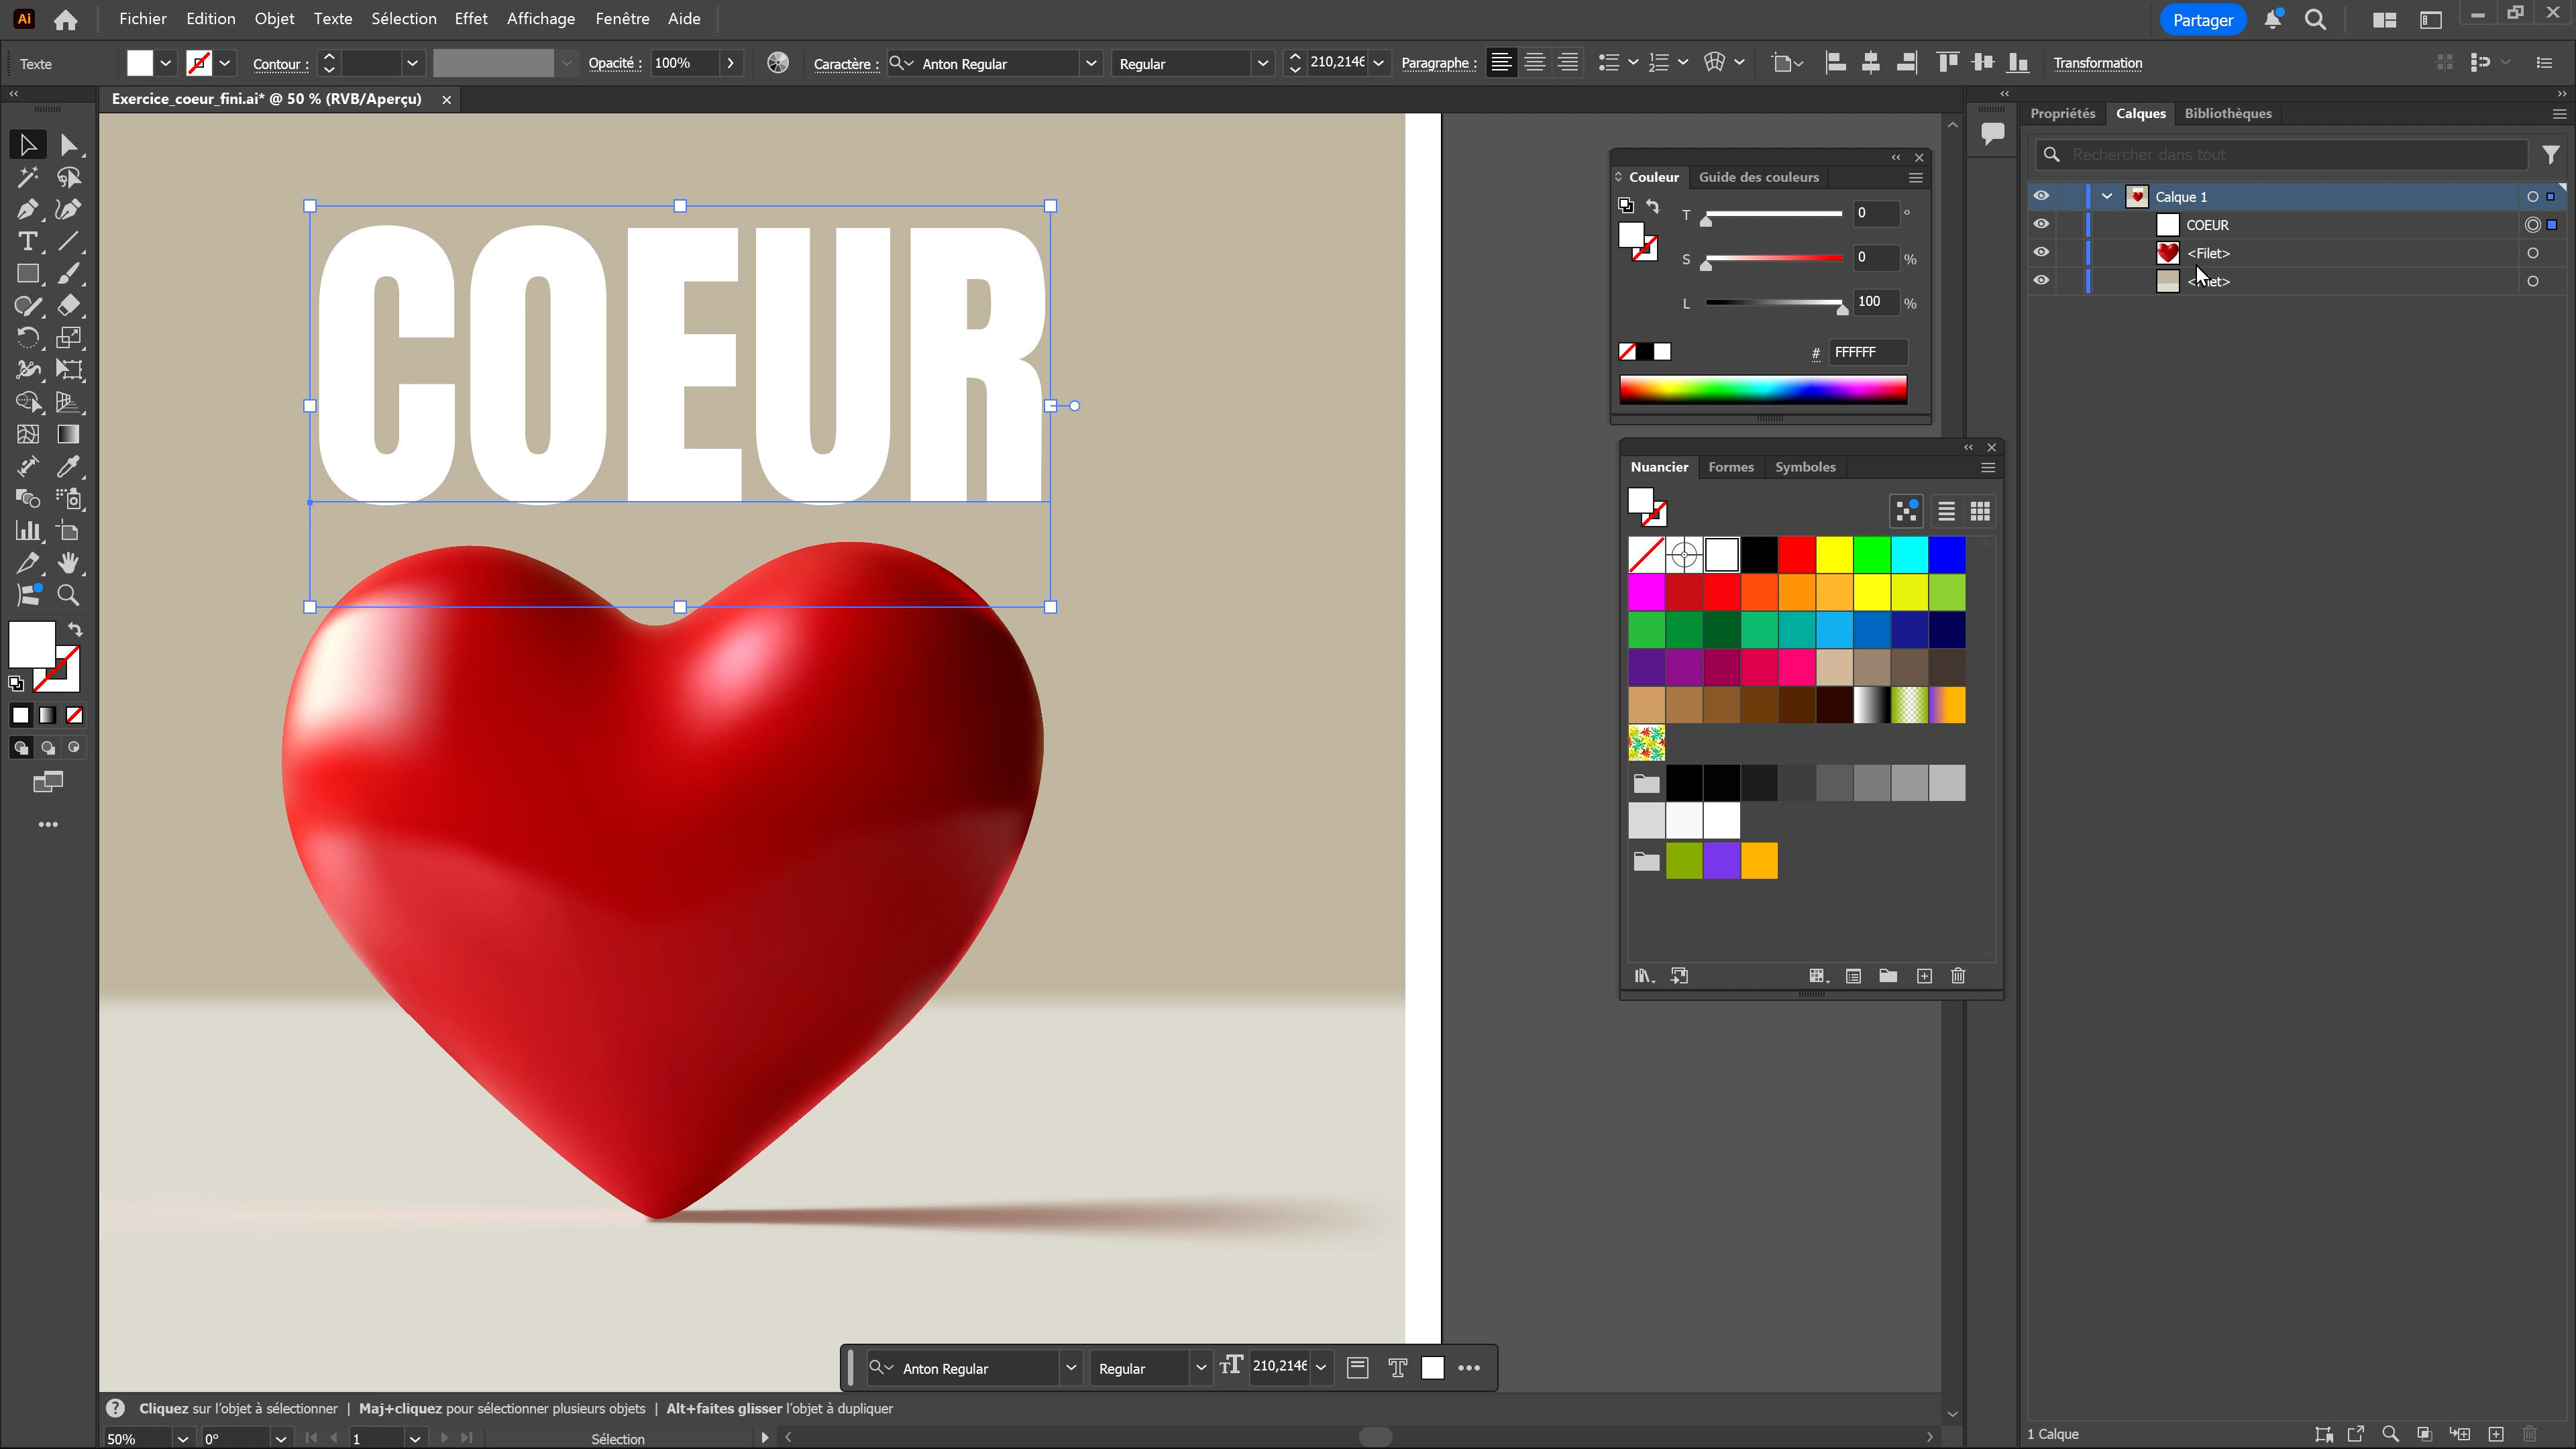Screen dimensions: 2576x1449
Task: Switch to the Symboles tab
Action: click(1805, 467)
